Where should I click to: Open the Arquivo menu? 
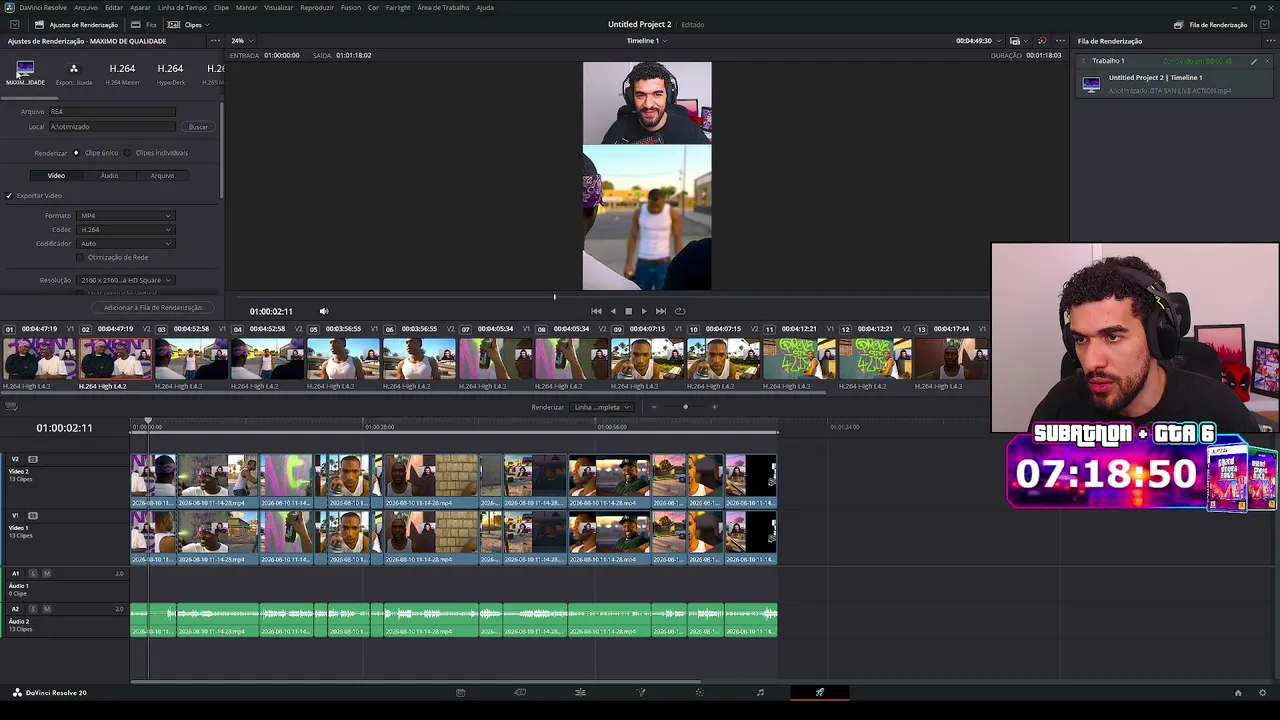tap(86, 7)
